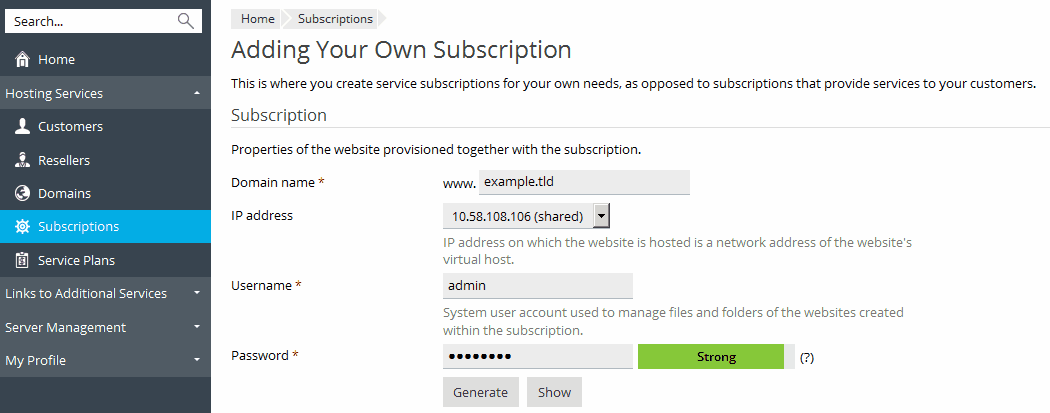Viewport: 1050px width, 413px height.
Task: Click the Customers person icon
Action: click(x=22, y=127)
